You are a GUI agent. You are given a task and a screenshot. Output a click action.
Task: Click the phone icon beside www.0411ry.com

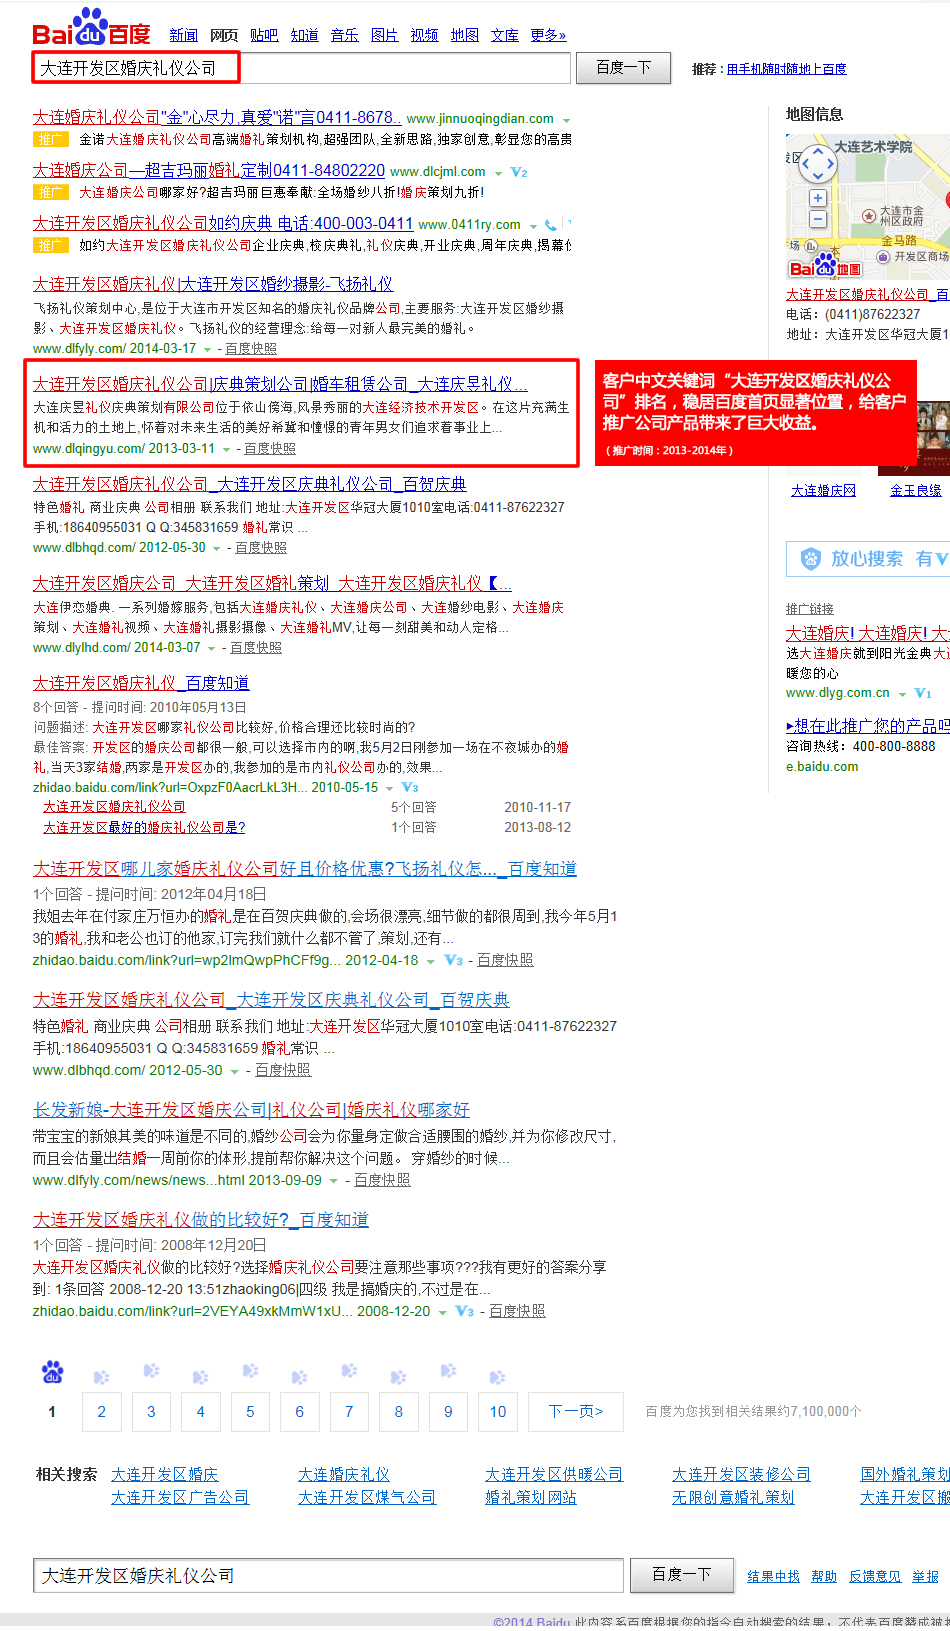pos(551,225)
